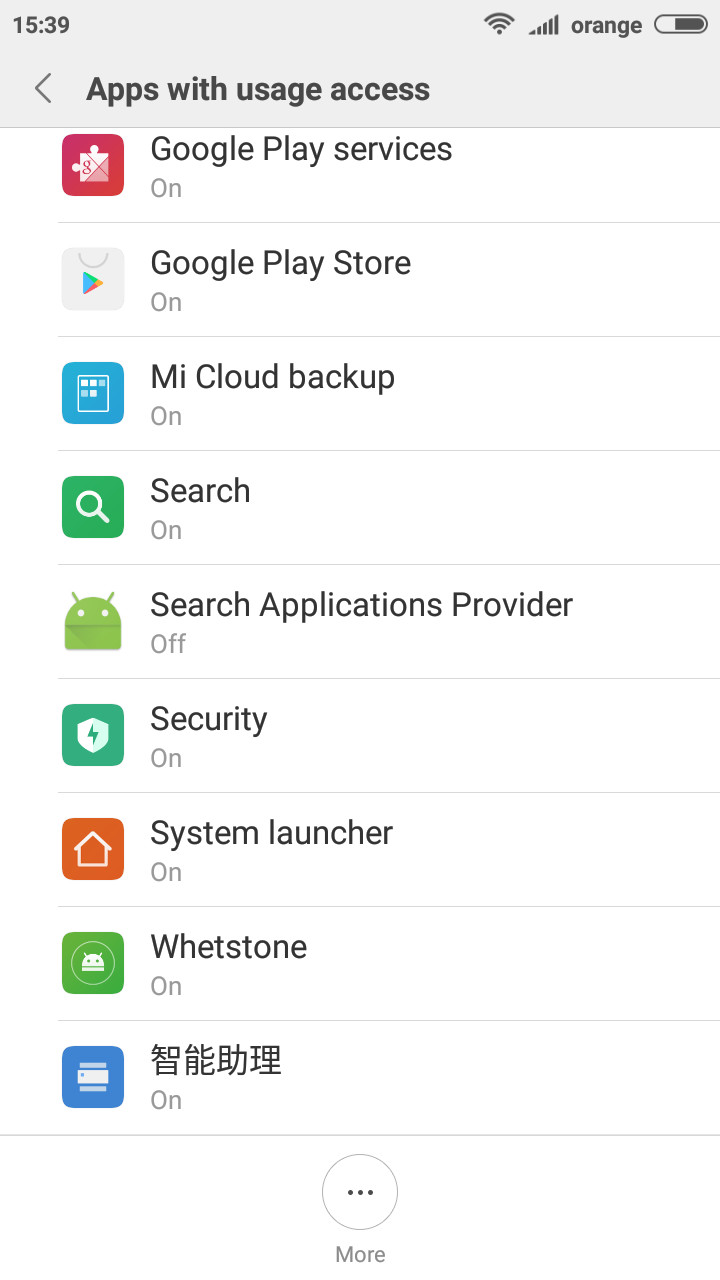Tap the On status under Security
Image resolution: width=720 pixels, height=1280 pixels.
[x=166, y=758]
